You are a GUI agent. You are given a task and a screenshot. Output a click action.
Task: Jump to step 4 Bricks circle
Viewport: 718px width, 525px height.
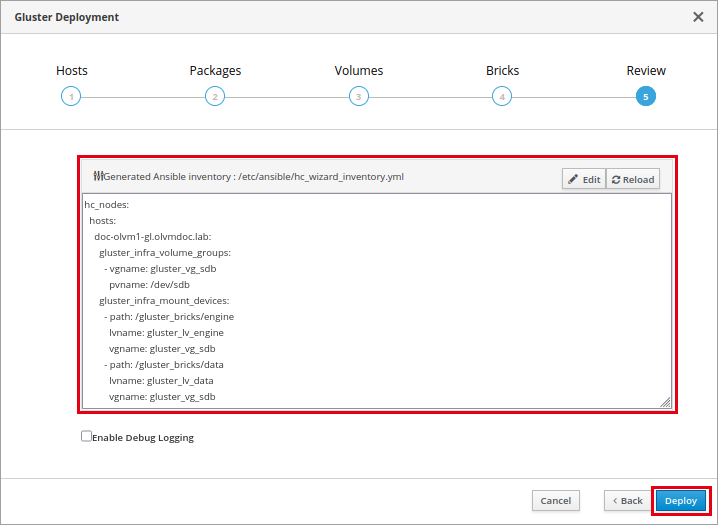pyautogui.click(x=502, y=97)
